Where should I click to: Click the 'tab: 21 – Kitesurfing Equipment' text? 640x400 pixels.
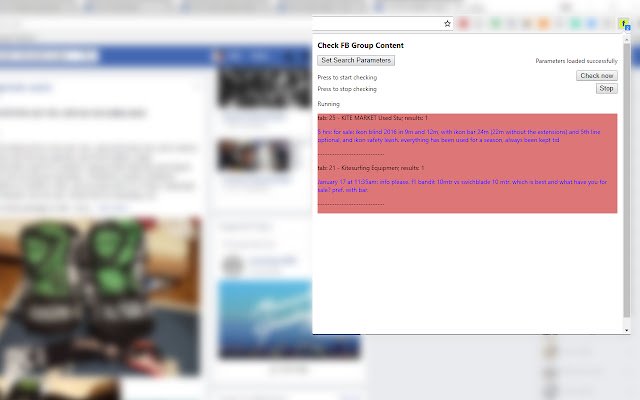point(371,168)
